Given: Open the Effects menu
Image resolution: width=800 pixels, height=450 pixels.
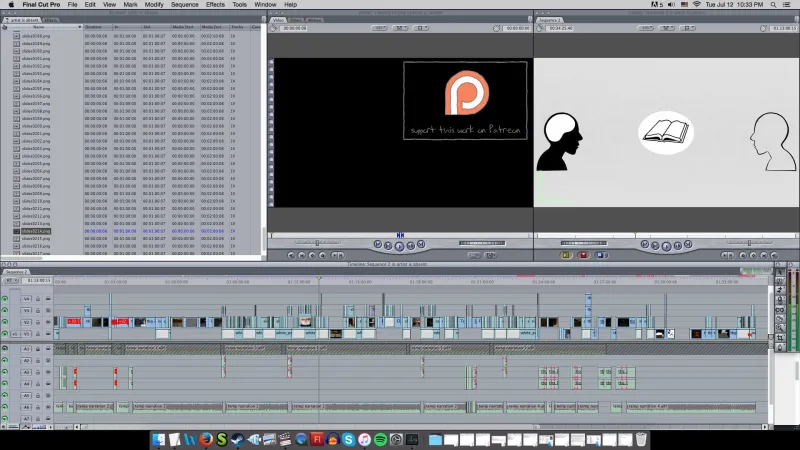Looking at the screenshot, I should (x=215, y=5).
